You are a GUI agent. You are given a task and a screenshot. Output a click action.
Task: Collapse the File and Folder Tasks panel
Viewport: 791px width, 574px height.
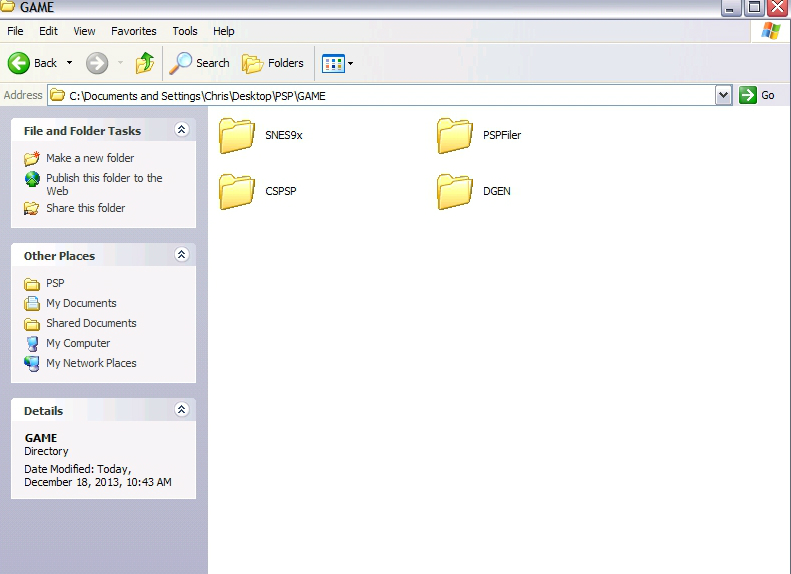[181, 130]
